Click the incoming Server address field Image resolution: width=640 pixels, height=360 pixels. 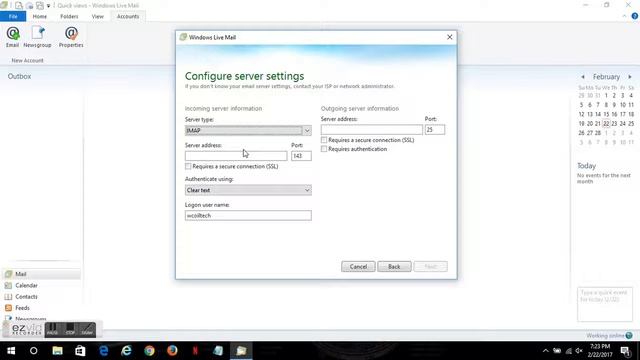tap(236, 156)
